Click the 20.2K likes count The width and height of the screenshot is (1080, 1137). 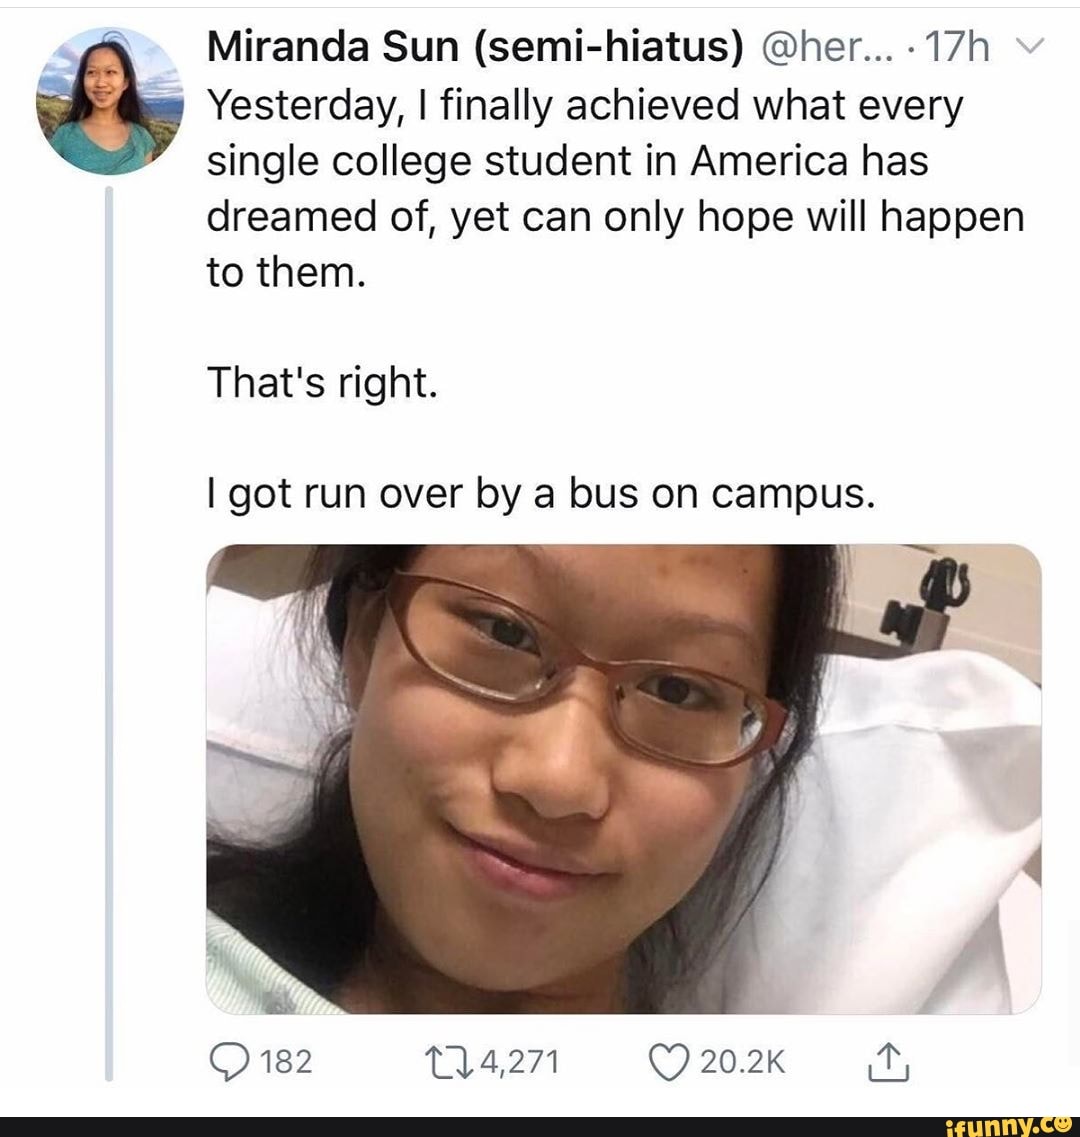743,1062
